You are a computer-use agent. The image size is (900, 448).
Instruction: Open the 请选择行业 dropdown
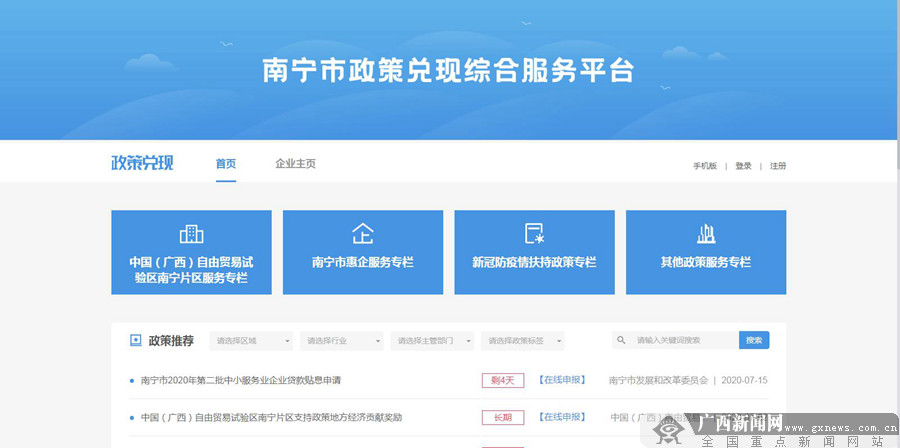(342, 341)
